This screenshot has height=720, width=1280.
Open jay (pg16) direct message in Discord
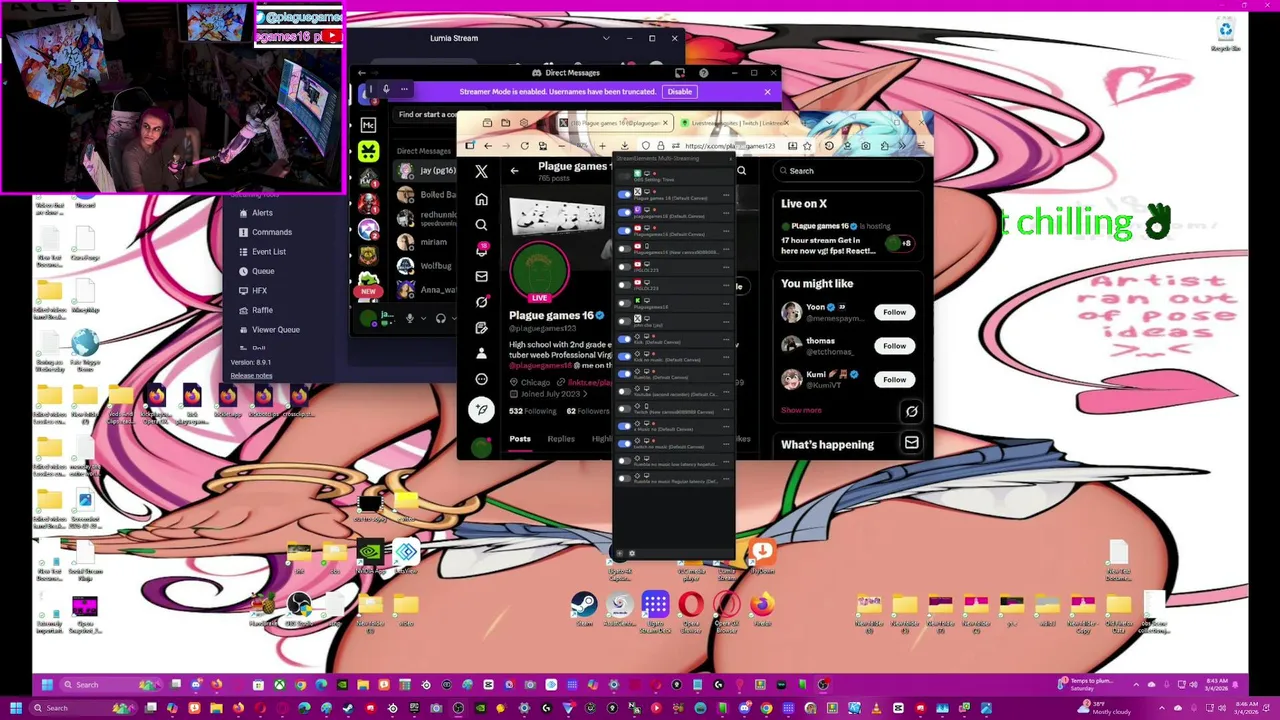(425, 171)
